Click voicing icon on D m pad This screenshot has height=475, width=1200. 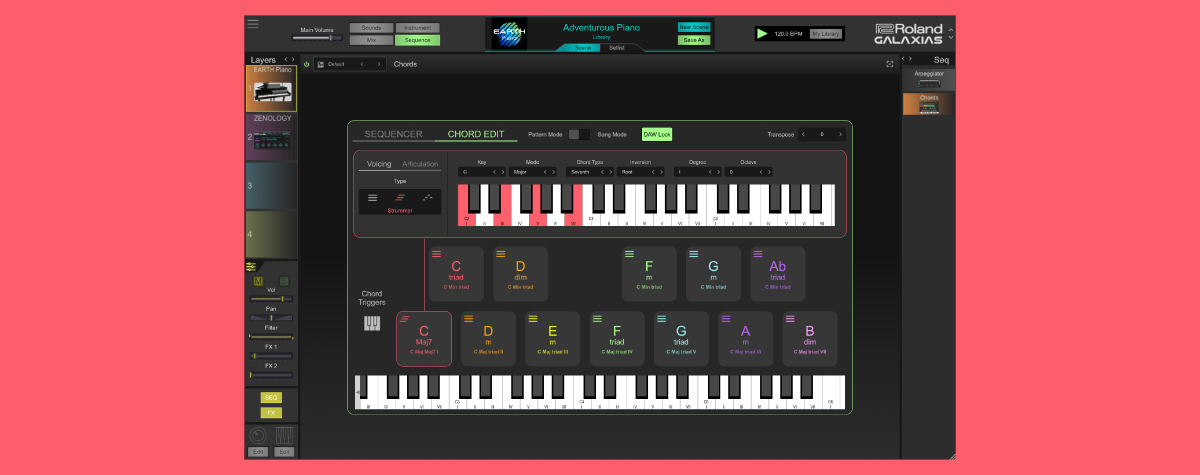pos(469,319)
